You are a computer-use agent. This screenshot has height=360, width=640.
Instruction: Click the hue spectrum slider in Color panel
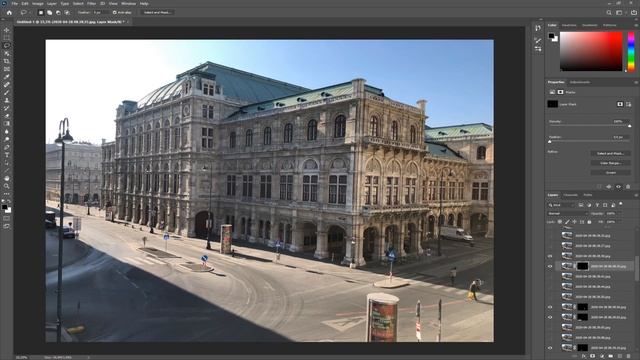pyautogui.click(x=631, y=51)
